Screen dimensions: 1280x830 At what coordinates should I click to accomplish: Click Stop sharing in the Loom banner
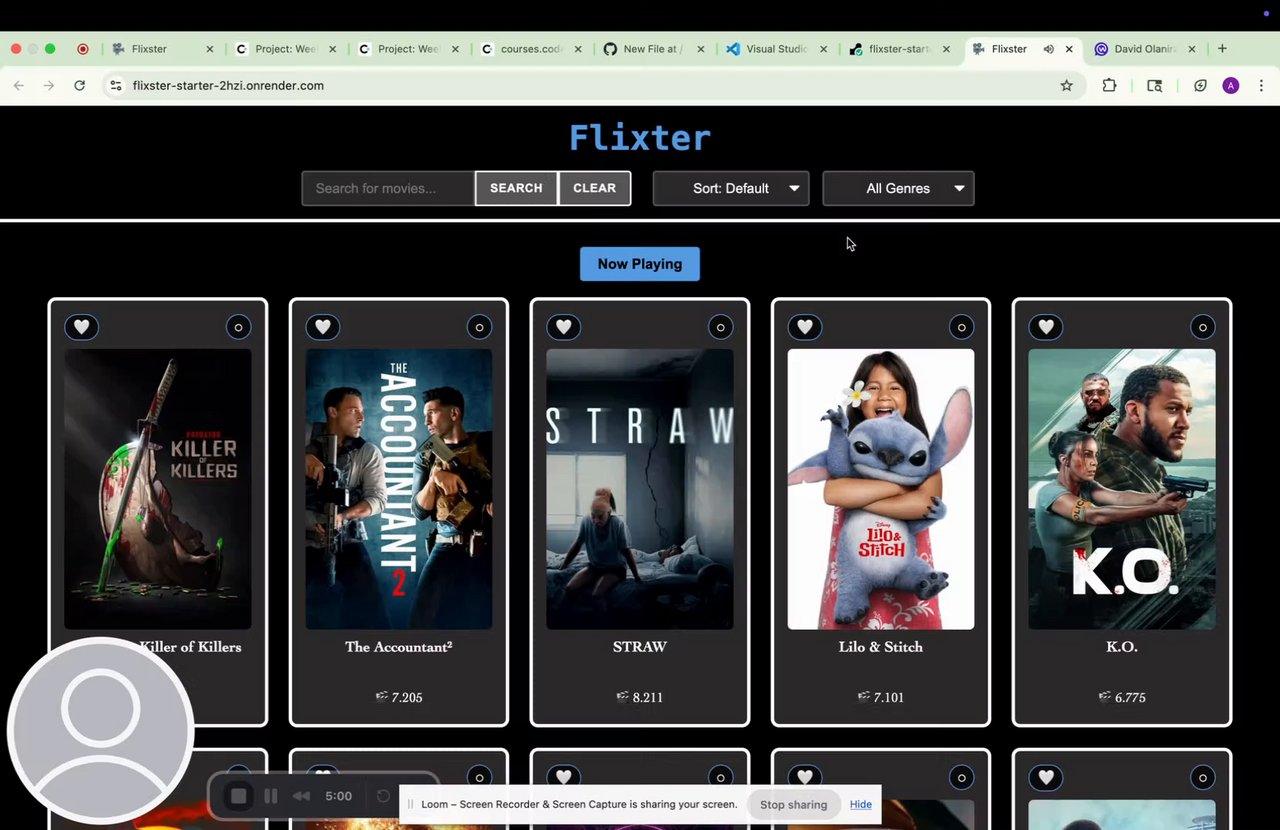pyautogui.click(x=794, y=804)
